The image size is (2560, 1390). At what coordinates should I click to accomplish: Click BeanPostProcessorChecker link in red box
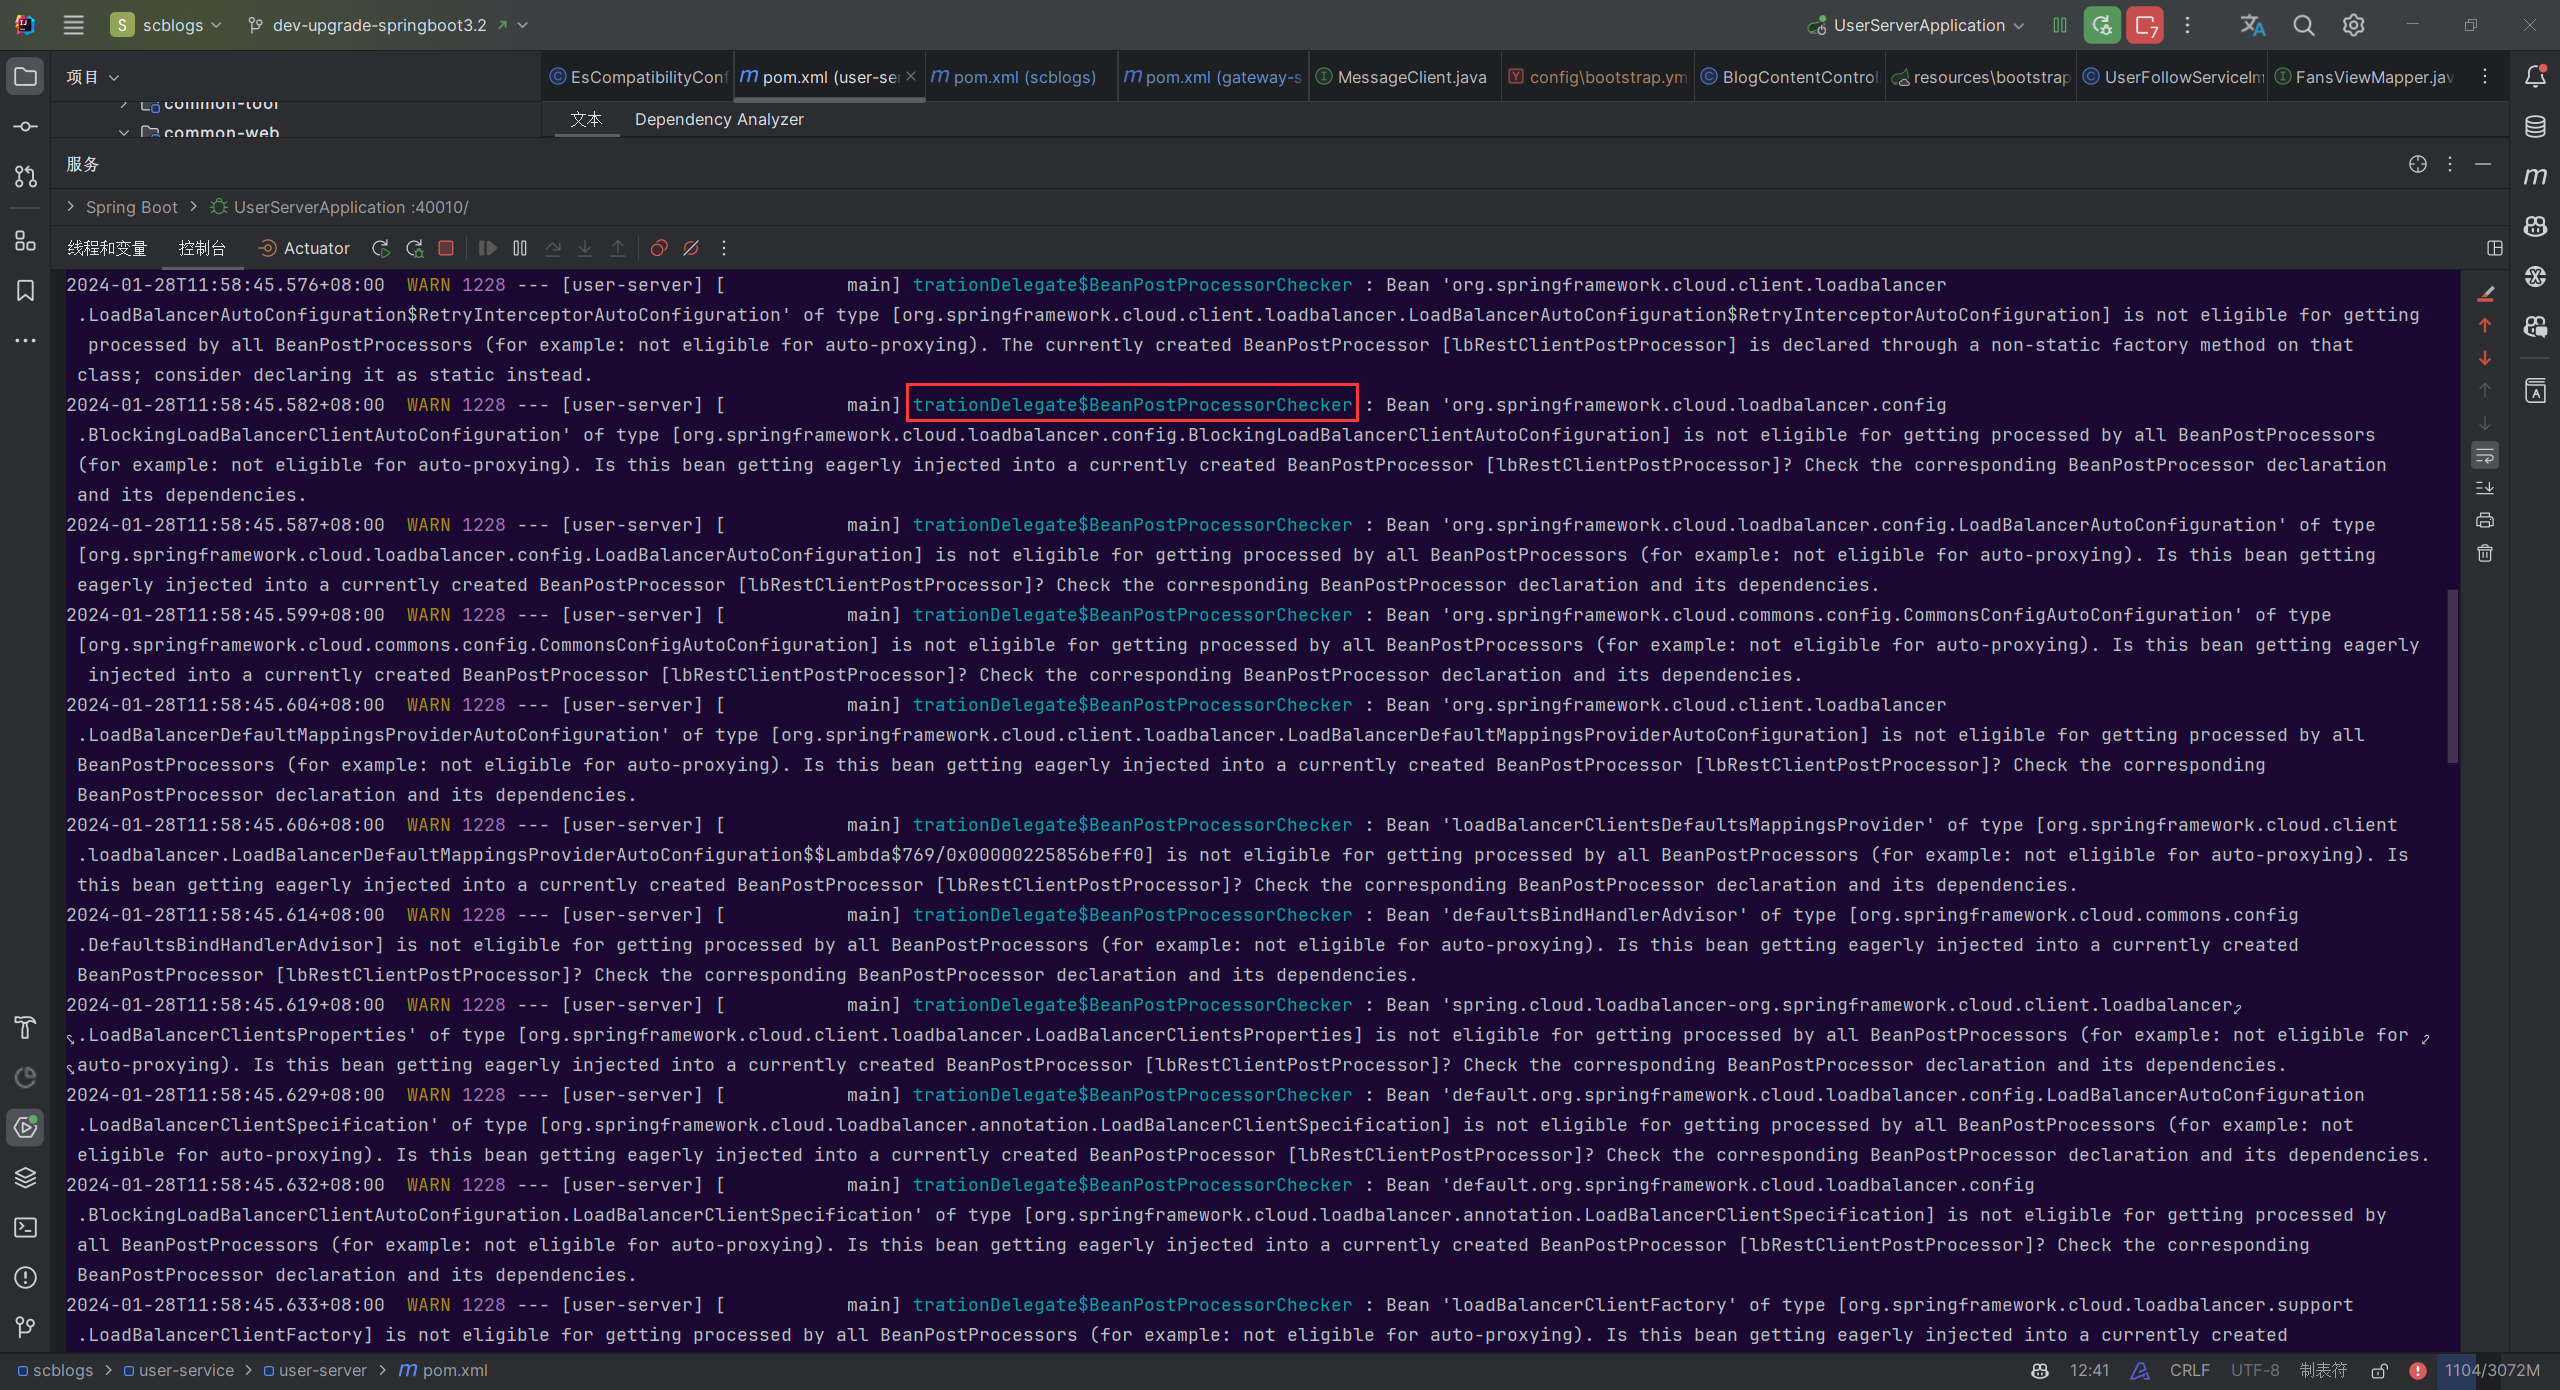click(1132, 404)
